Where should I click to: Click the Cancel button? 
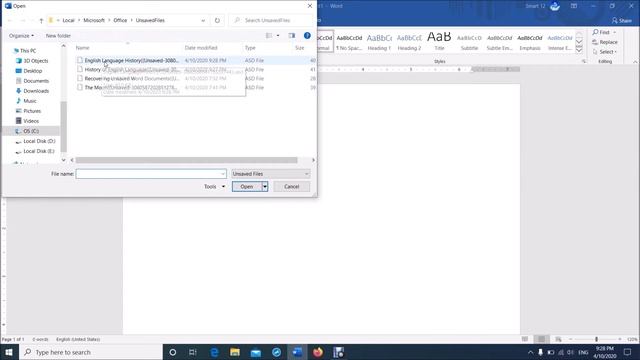291,187
